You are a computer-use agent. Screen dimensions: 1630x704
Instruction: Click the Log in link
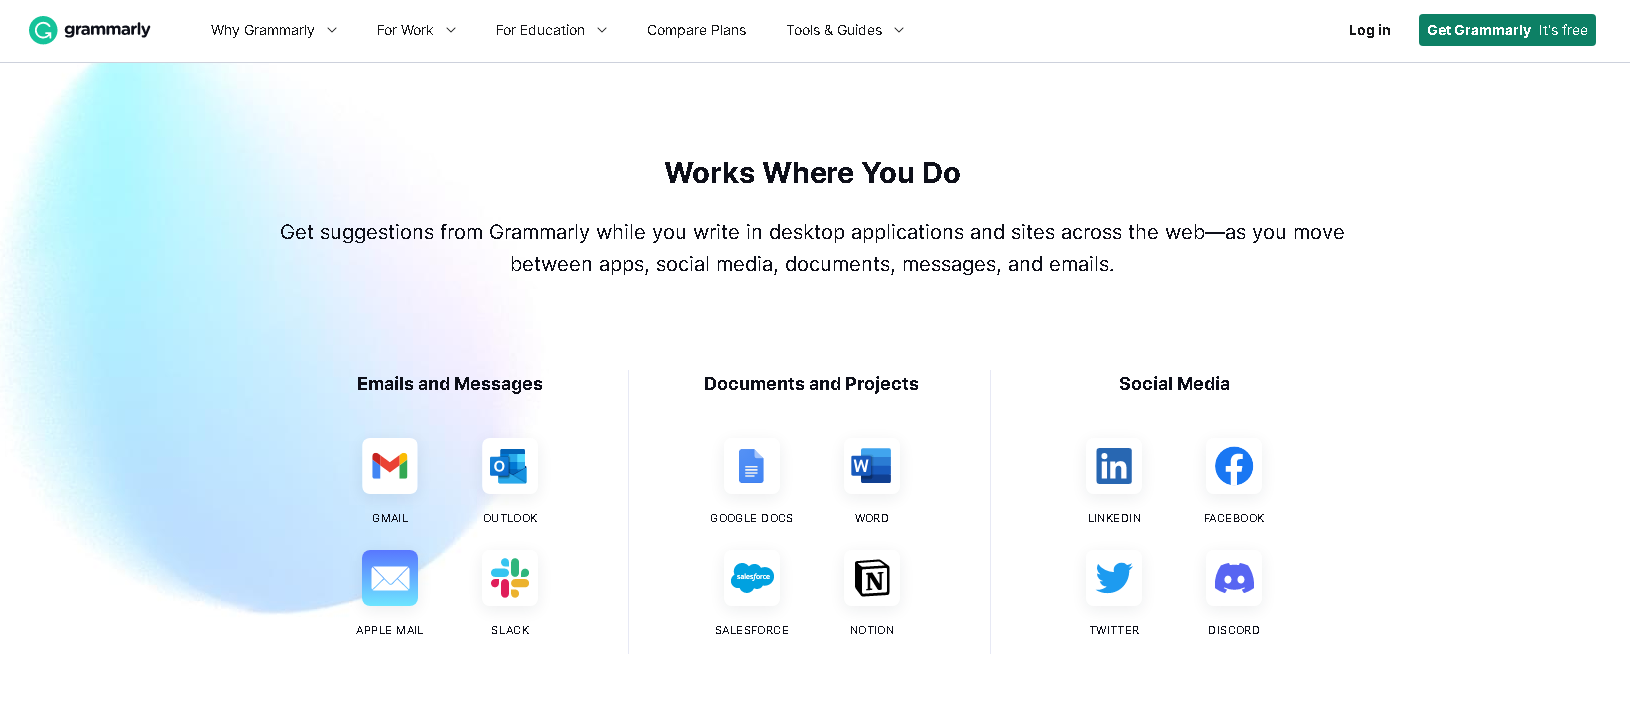click(x=1370, y=30)
